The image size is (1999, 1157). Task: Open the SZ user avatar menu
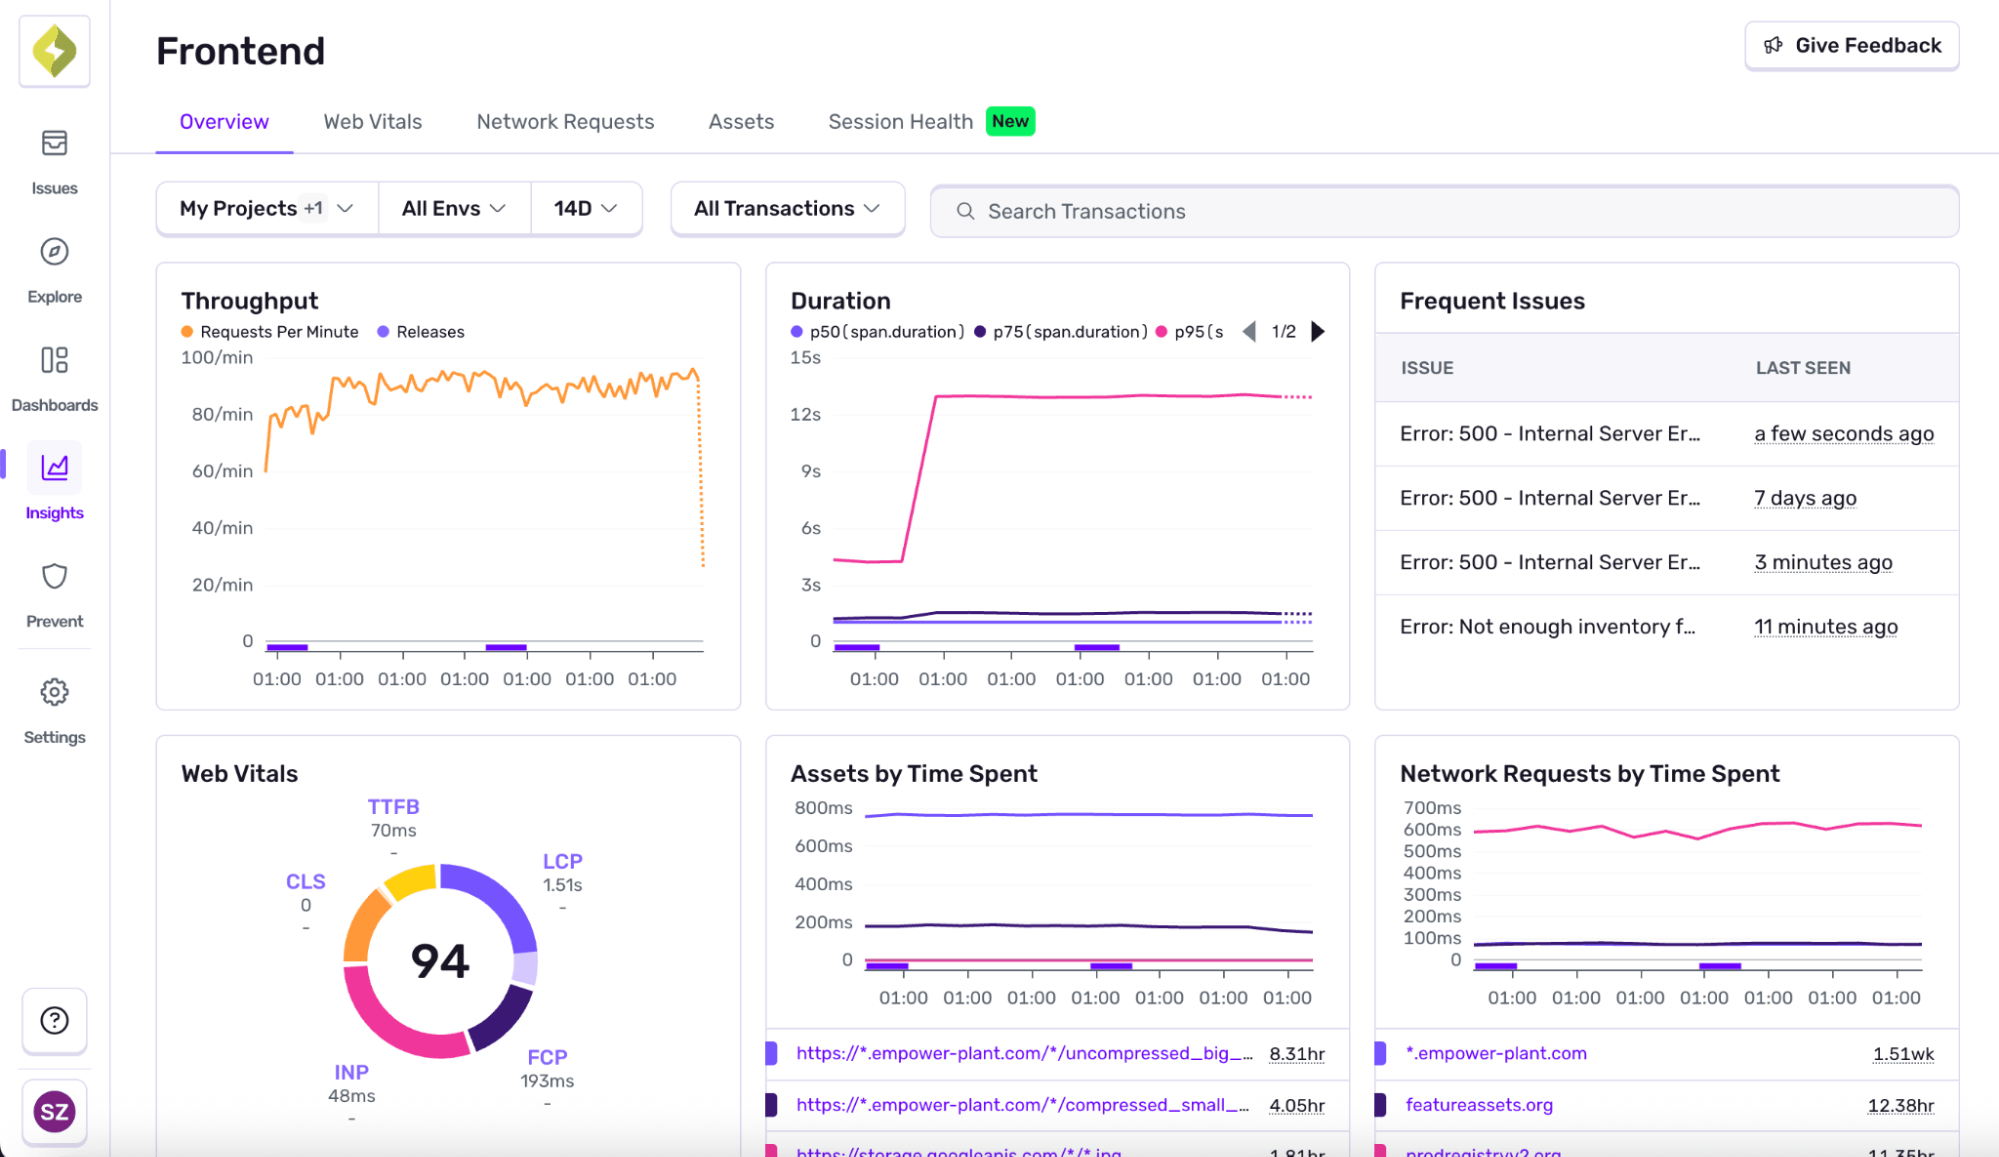[x=54, y=1111]
